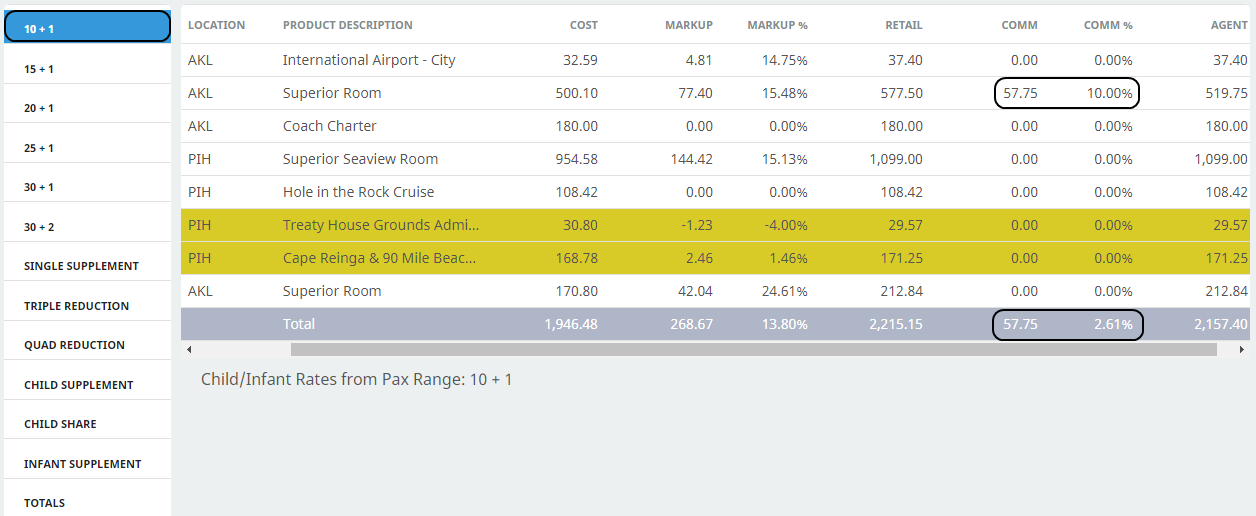Select the highlighted Treaty House Grounds row
Screen dimensions: 1256x516
(x=380, y=225)
